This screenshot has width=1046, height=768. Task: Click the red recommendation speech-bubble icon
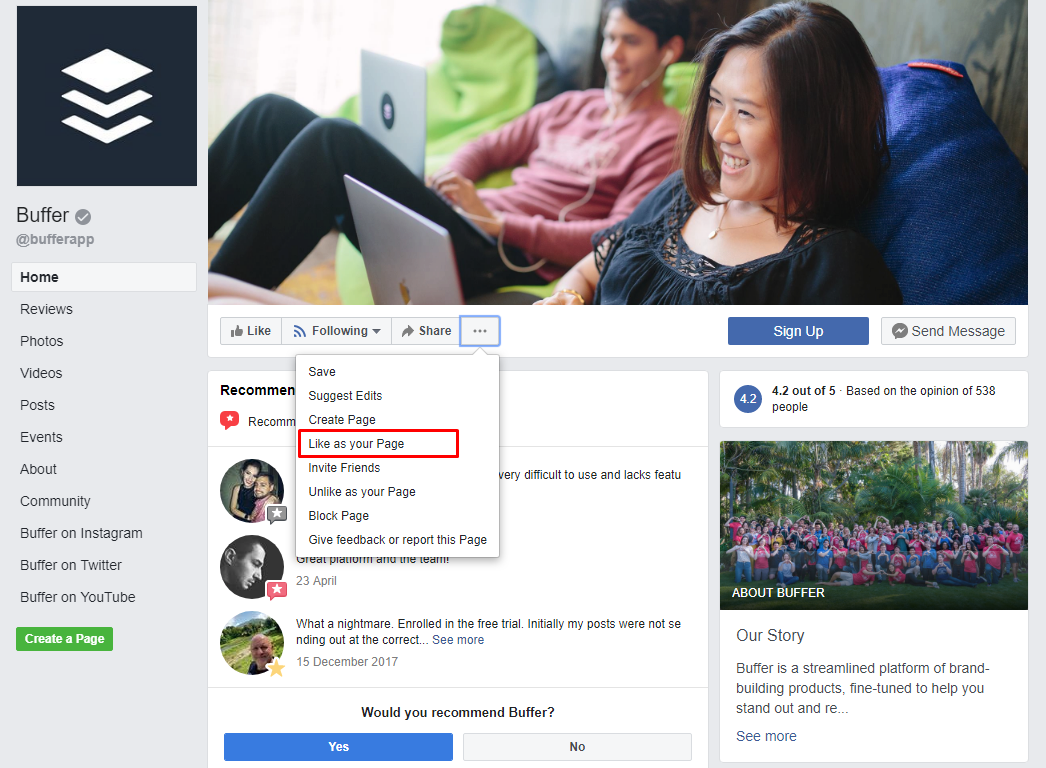[x=229, y=420]
